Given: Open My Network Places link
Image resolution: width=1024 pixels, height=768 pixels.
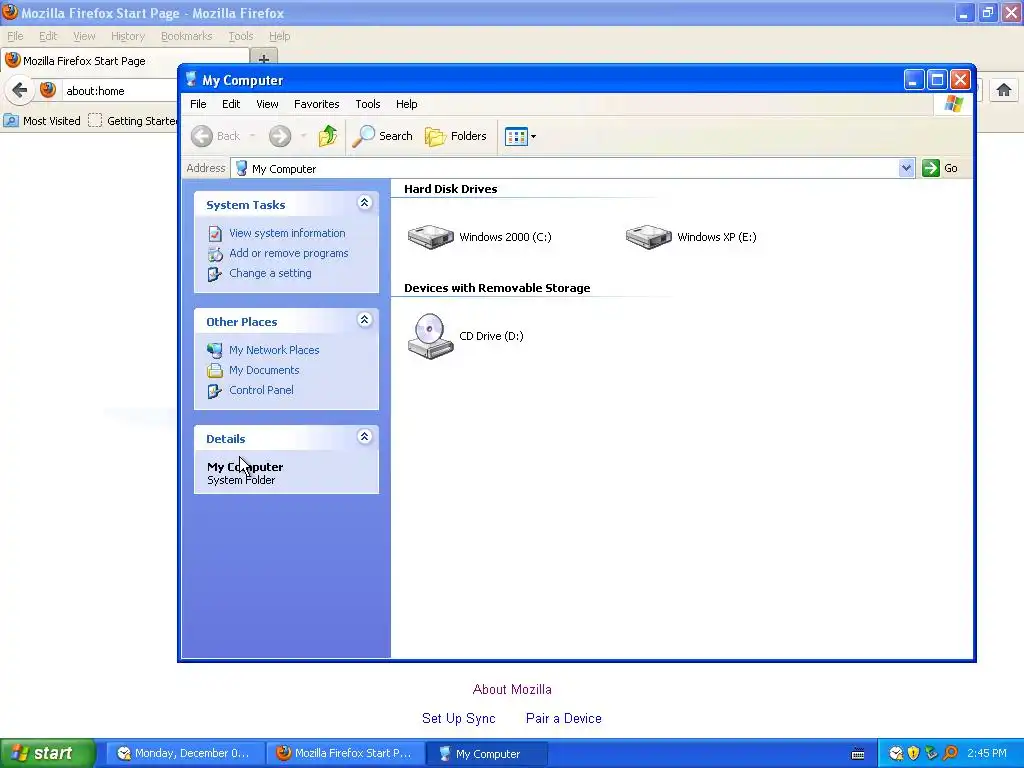Looking at the screenshot, I should click(x=274, y=349).
